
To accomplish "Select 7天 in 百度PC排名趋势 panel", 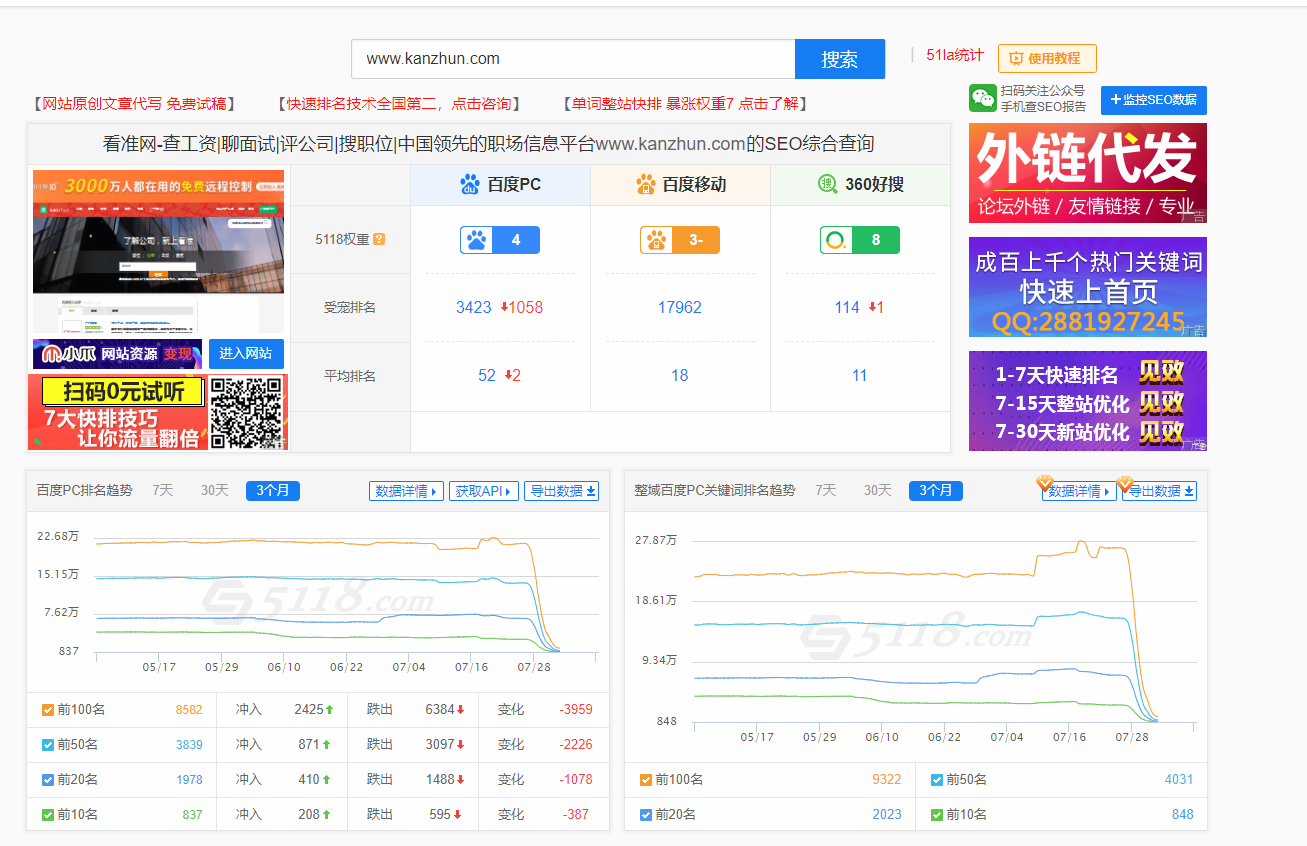I will pos(163,490).
